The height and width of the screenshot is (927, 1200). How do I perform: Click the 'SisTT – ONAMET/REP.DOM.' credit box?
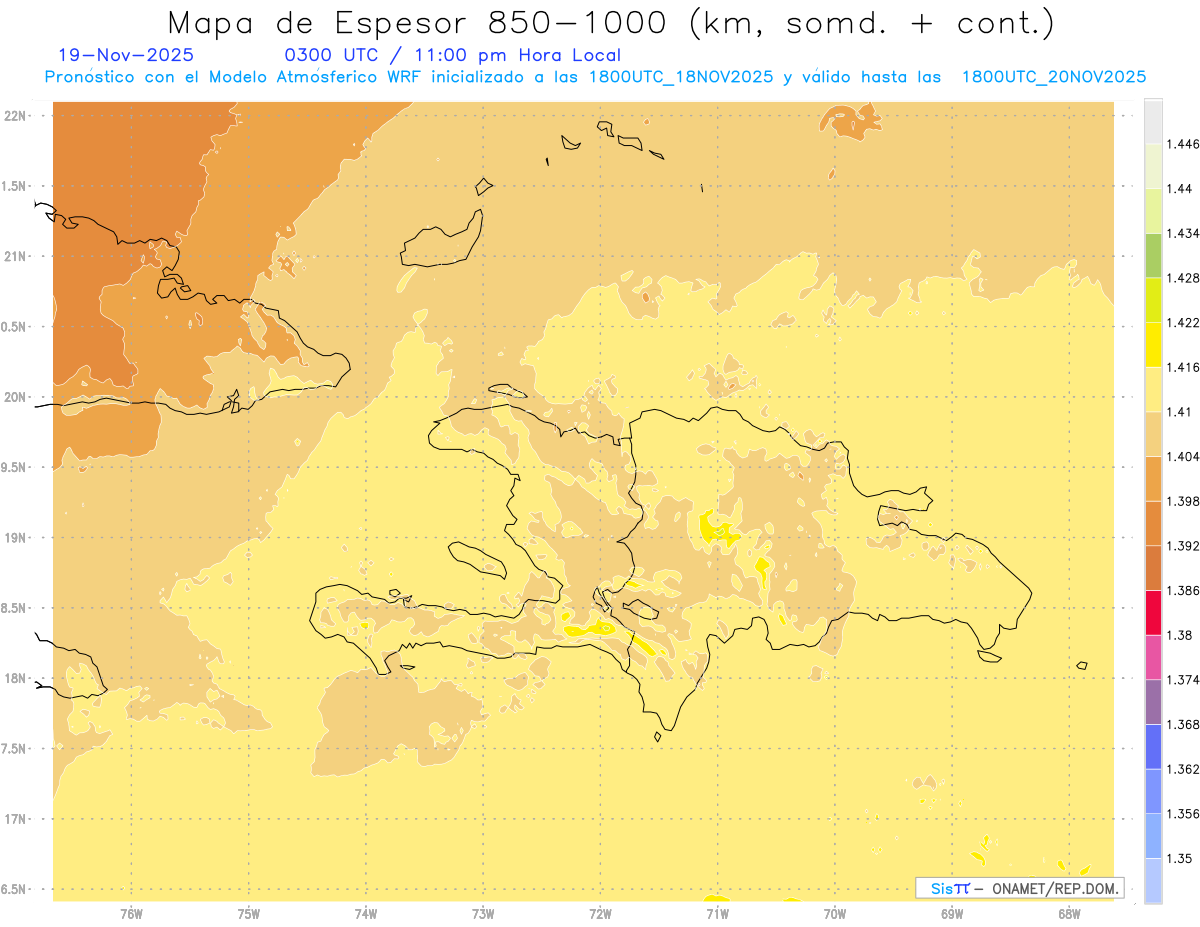[1020, 888]
